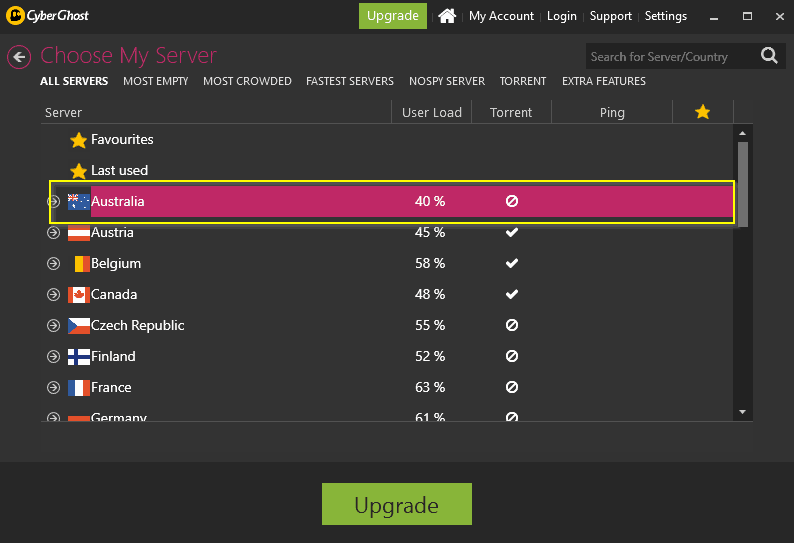The image size is (794, 543).
Task: Click Finland's torrent-blocked icon
Action: pos(512,357)
